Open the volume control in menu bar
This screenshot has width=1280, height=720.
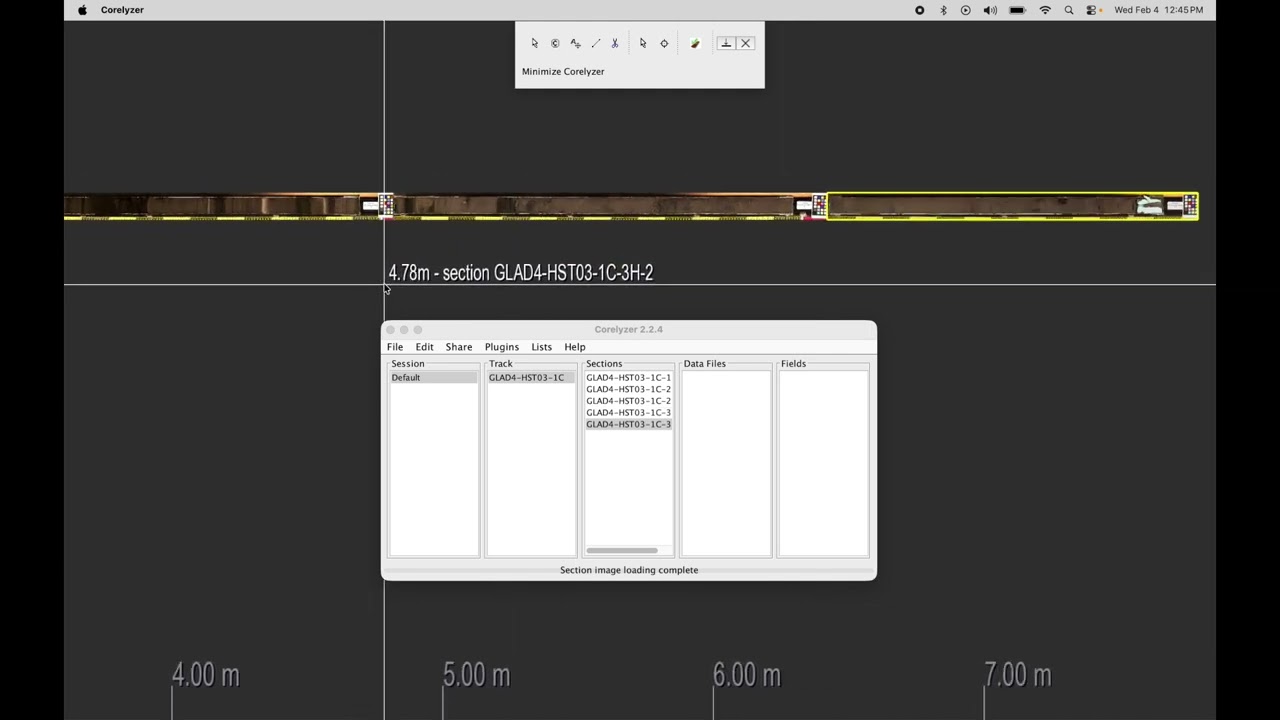990,10
